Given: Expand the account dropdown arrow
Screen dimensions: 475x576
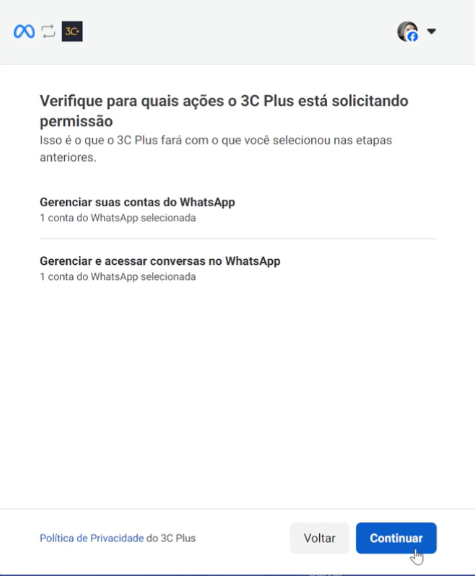Looking at the screenshot, I should point(432,31).
